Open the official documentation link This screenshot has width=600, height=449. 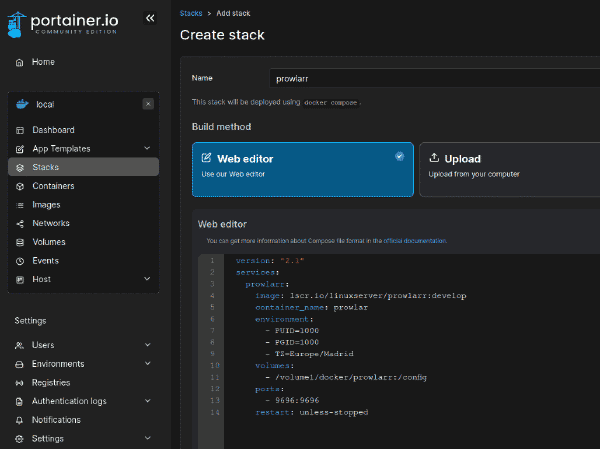tap(415, 241)
